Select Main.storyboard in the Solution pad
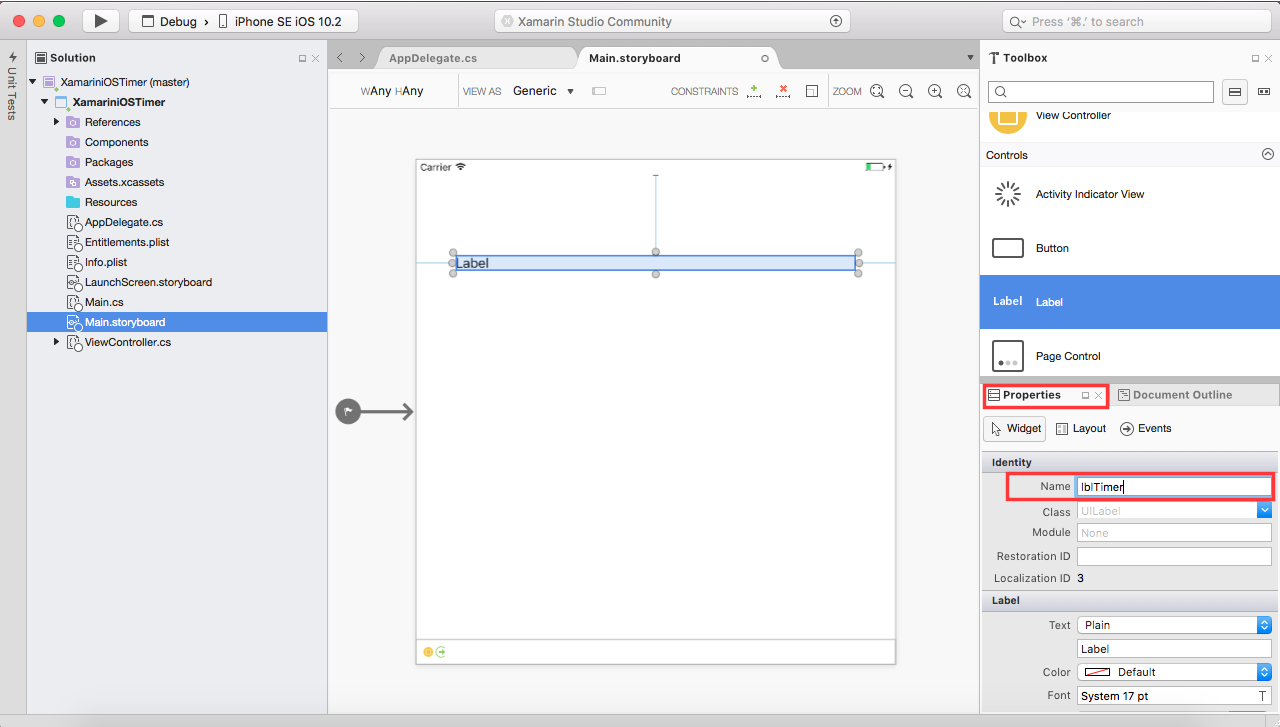Screen dimensions: 1280x727 coord(123,322)
